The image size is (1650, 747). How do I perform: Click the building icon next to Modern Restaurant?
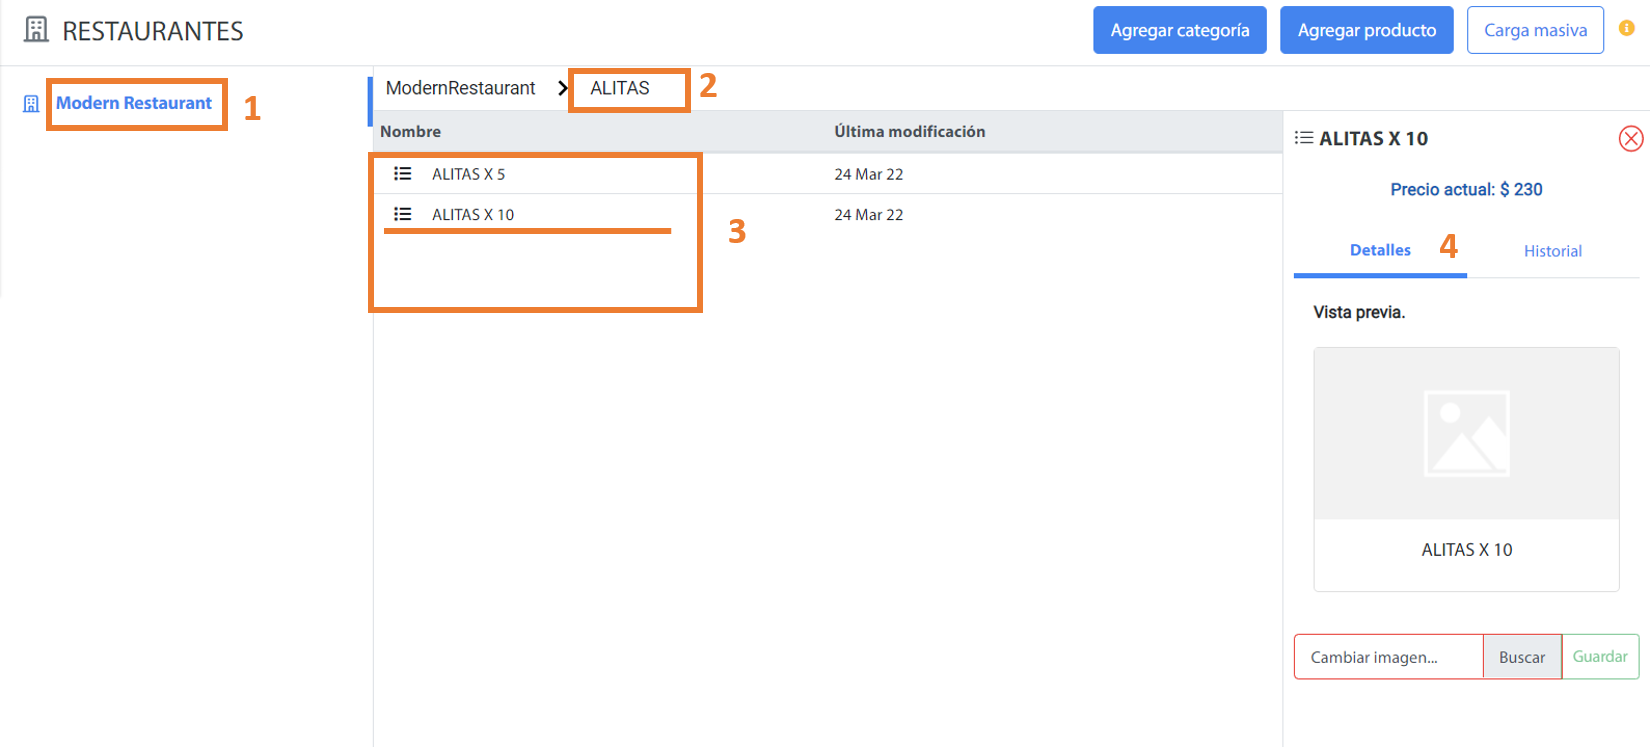click(x=31, y=104)
